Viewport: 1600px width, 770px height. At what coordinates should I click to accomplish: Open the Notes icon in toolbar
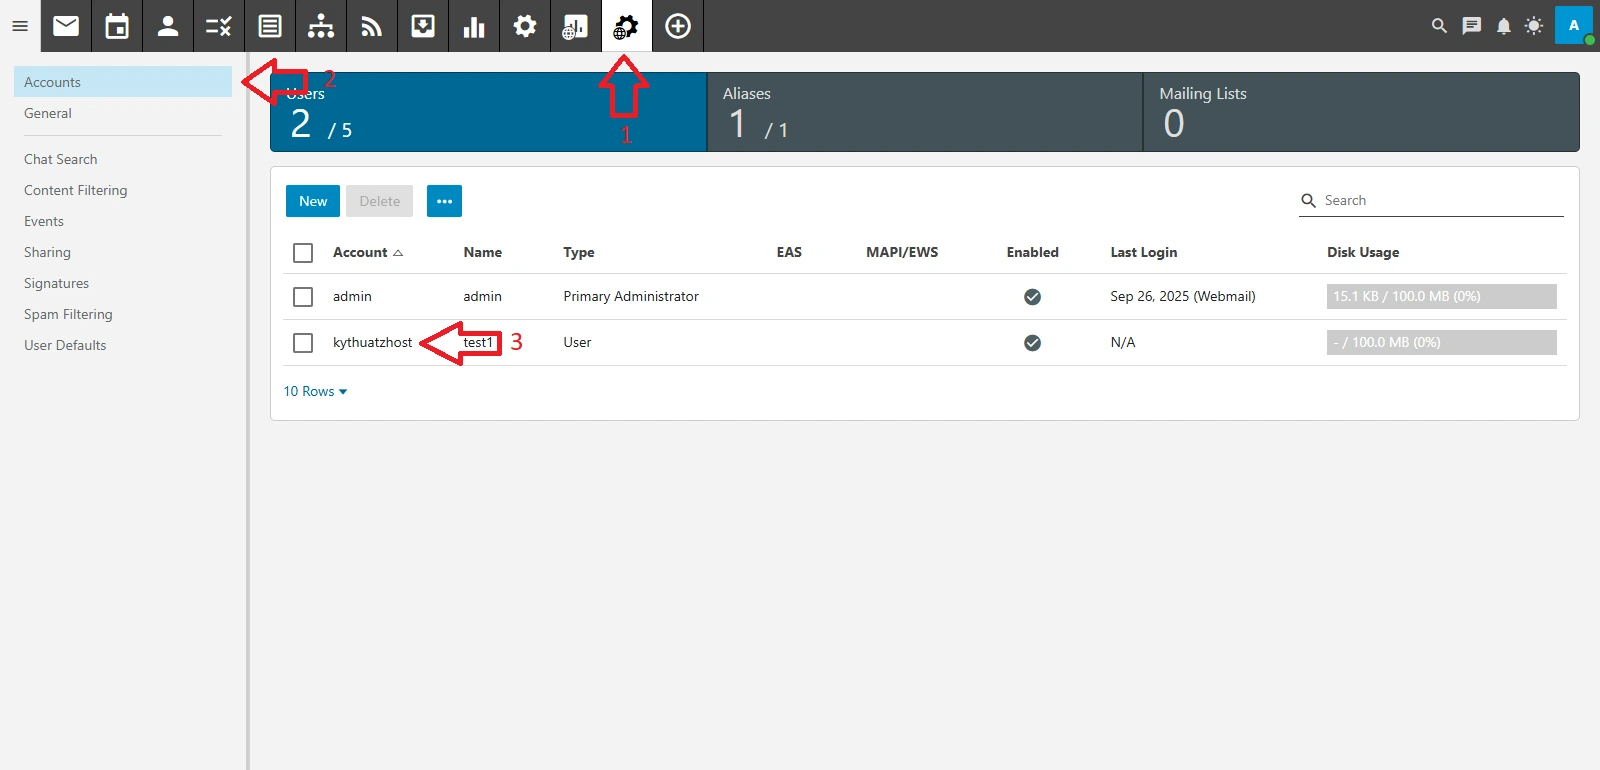point(270,26)
